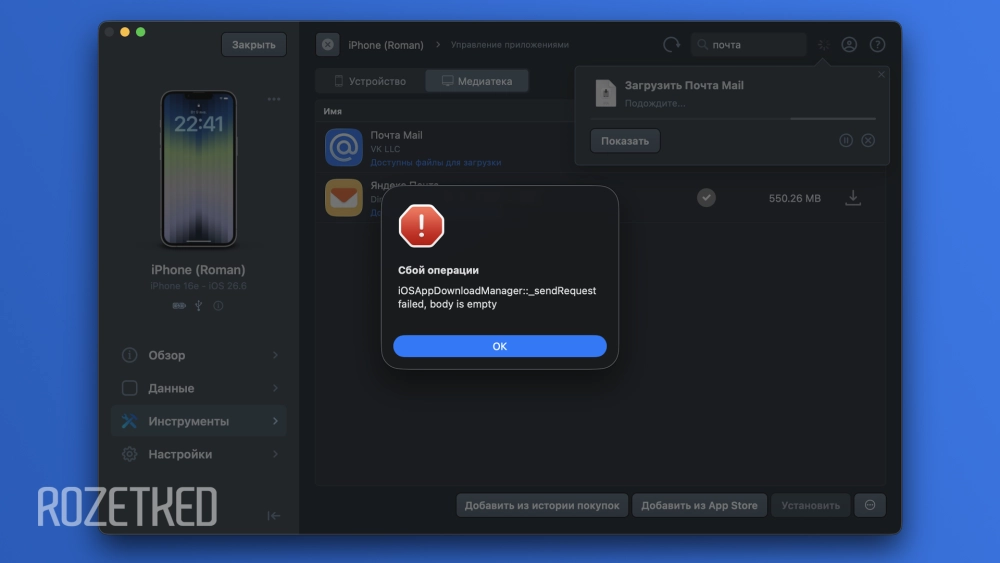Viewport: 1000px width, 563px height.
Task: Click the 550.26 MB size value
Action: coord(795,198)
